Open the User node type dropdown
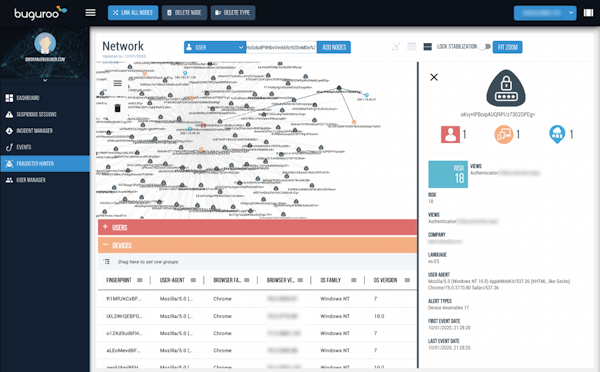This screenshot has width=600, height=372. click(215, 47)
